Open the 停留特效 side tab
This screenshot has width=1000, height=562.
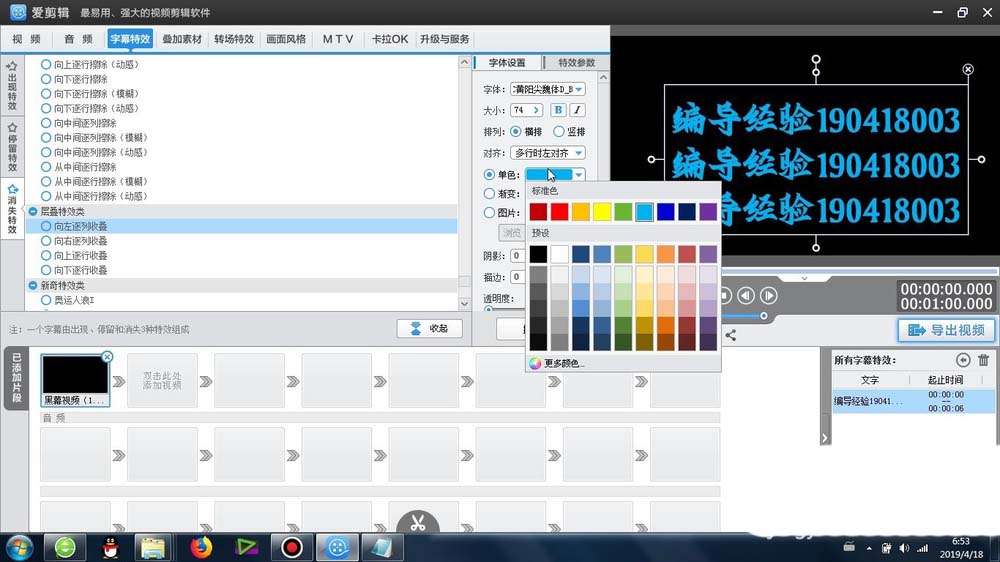[12, 147]
